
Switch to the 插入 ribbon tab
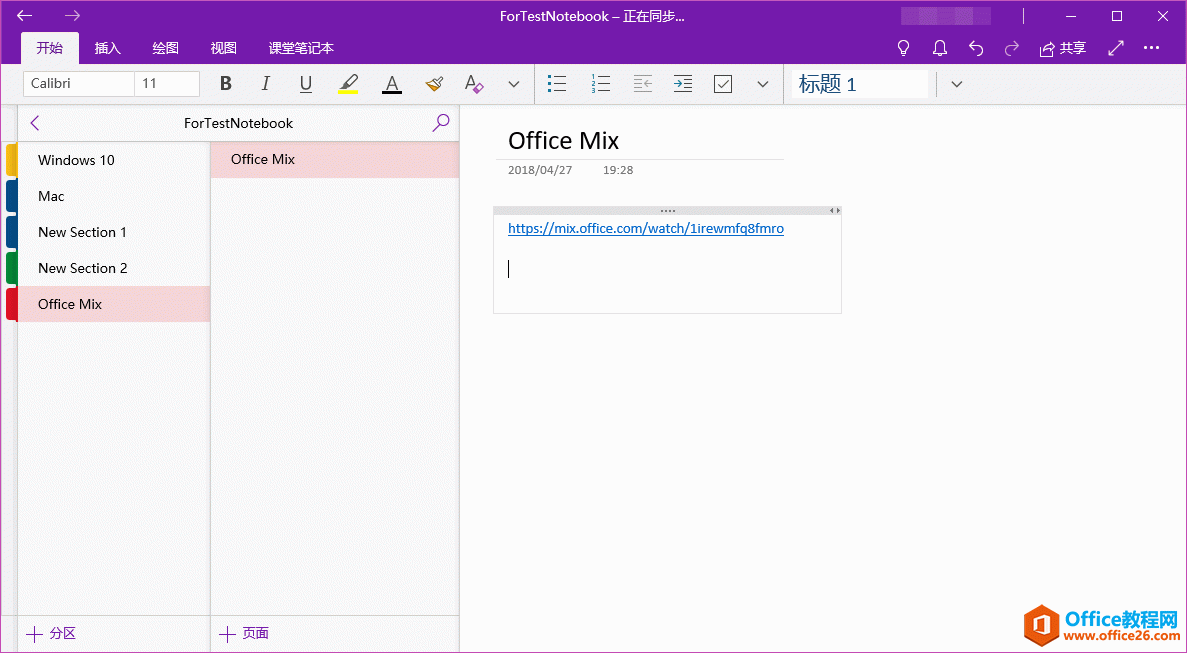107,47
